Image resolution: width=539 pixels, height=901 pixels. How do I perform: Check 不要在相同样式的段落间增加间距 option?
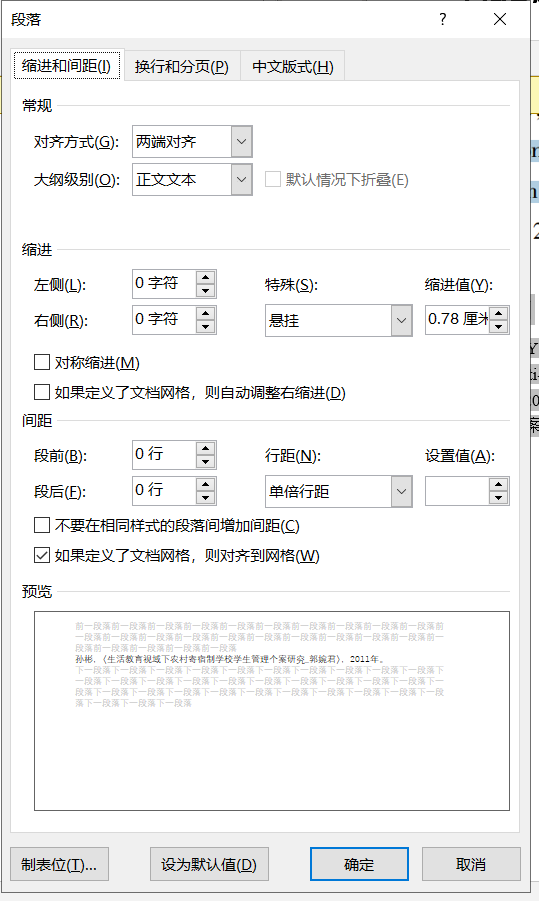click(42, 525)
